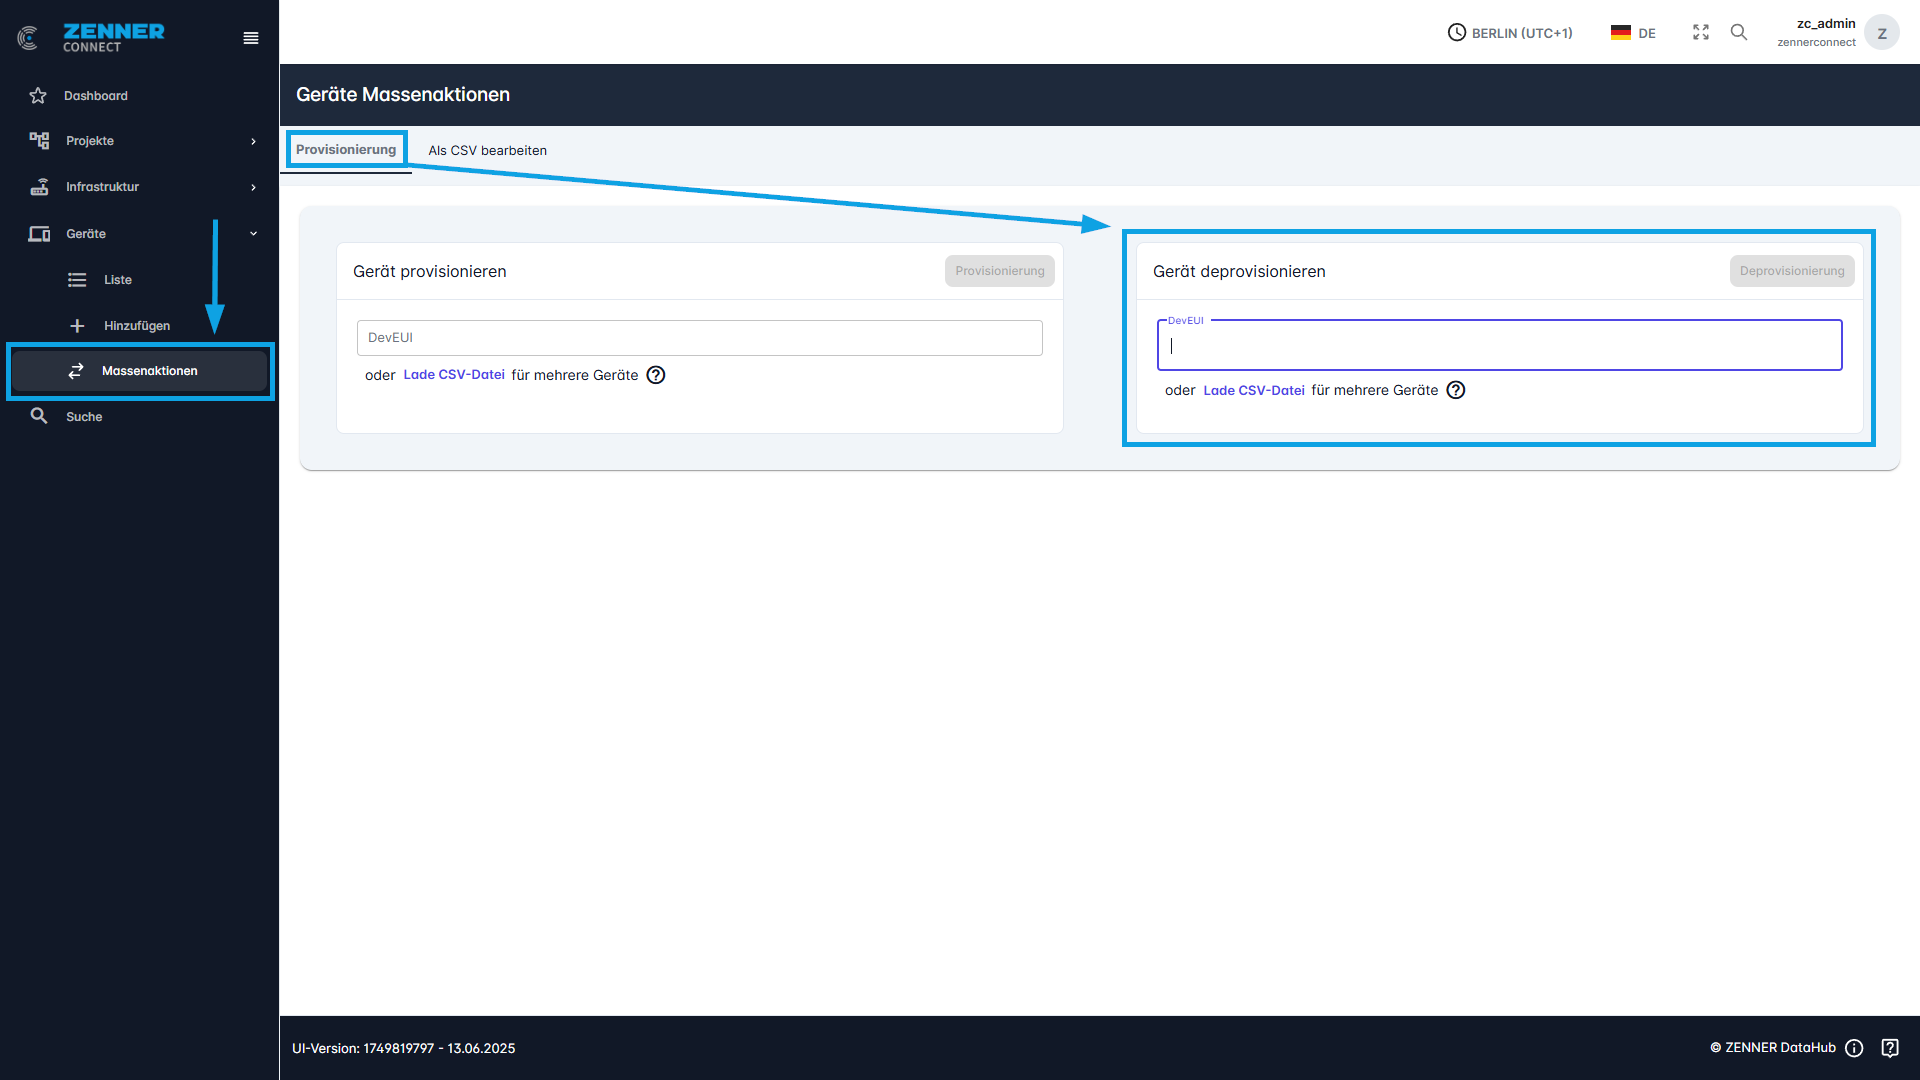The height and width of the screenshot is (1080, 1920).
Task: Click the footer help question icon
Action: 1890,1048
